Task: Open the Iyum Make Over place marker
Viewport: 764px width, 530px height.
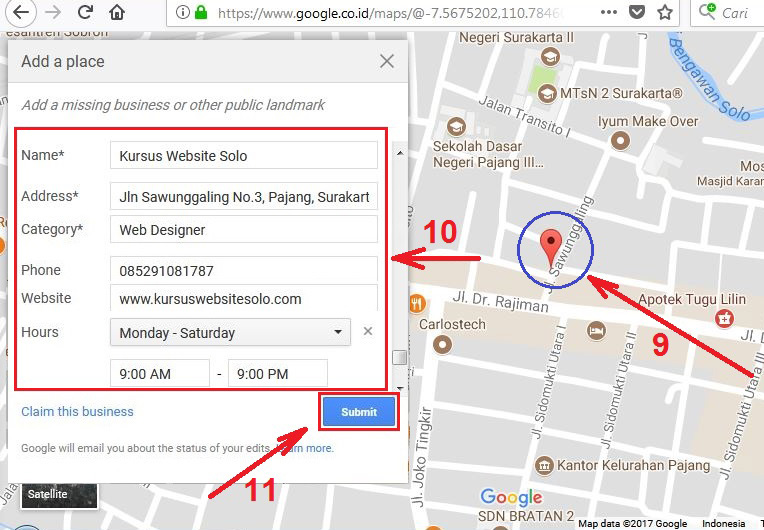Action: point(620,141)
